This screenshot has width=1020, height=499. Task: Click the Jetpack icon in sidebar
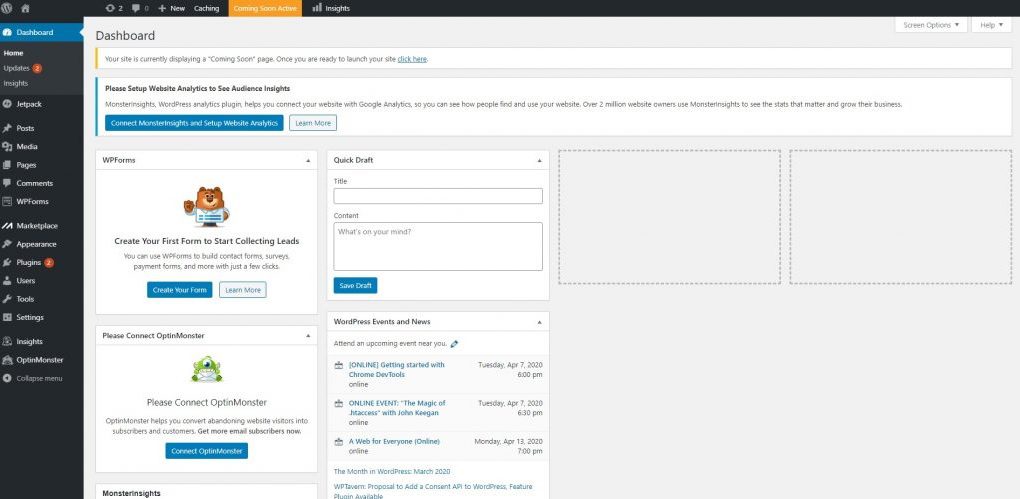pyautogui.click(x=7, y=104)
